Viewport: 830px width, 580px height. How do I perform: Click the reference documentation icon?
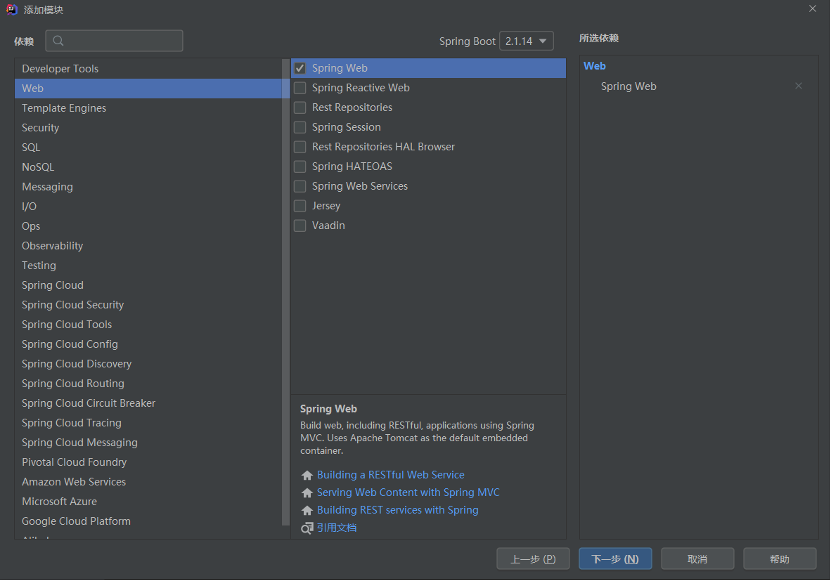tap(307, 528)
